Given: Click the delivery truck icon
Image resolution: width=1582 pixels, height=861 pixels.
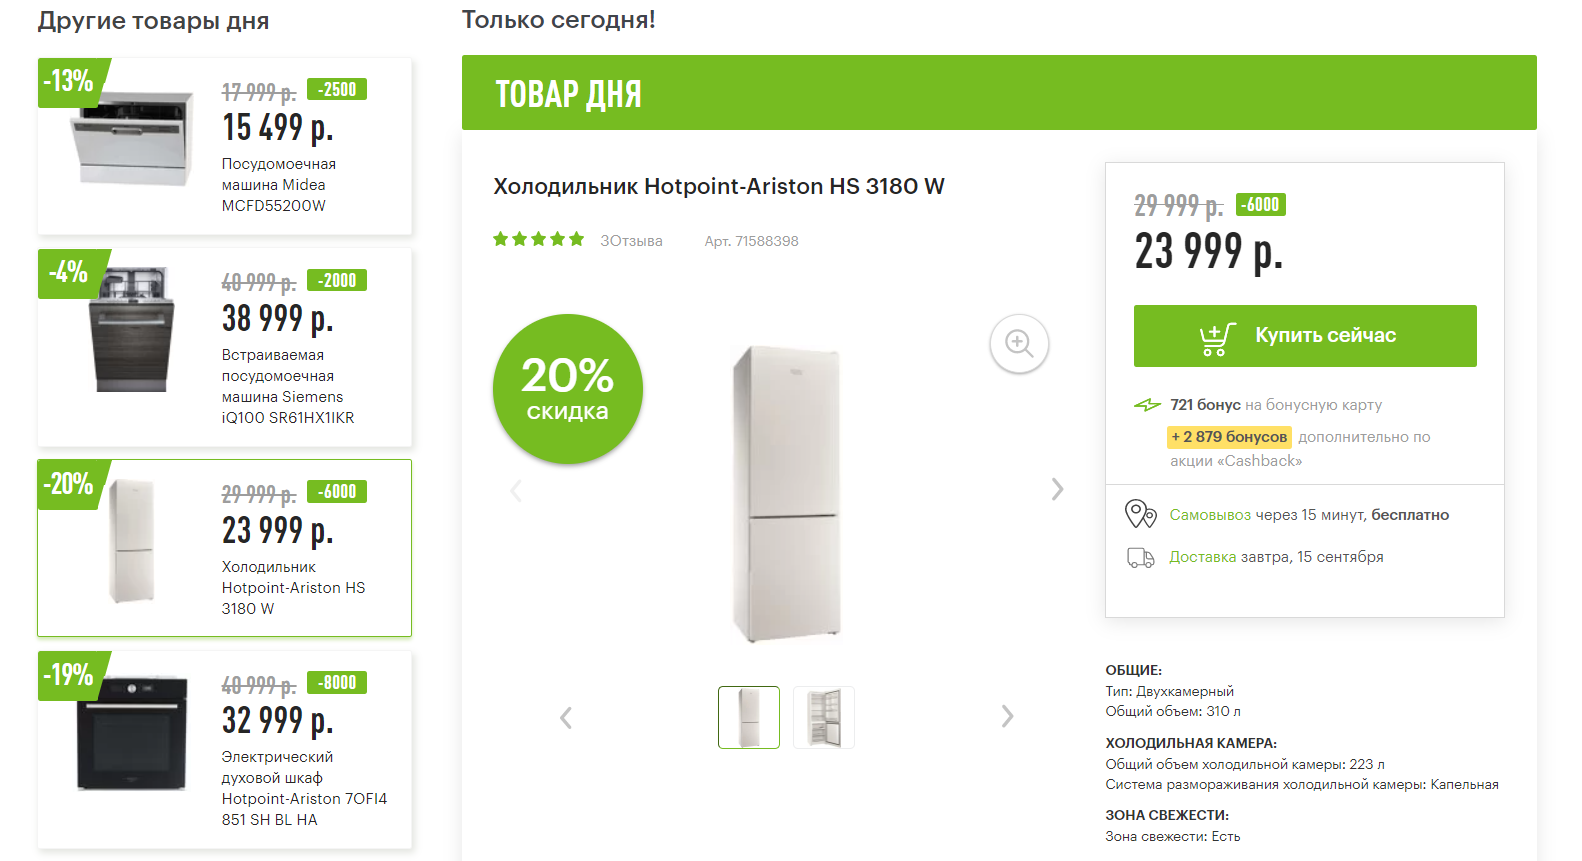Looking at the screenshot, I should point(1140,557).
